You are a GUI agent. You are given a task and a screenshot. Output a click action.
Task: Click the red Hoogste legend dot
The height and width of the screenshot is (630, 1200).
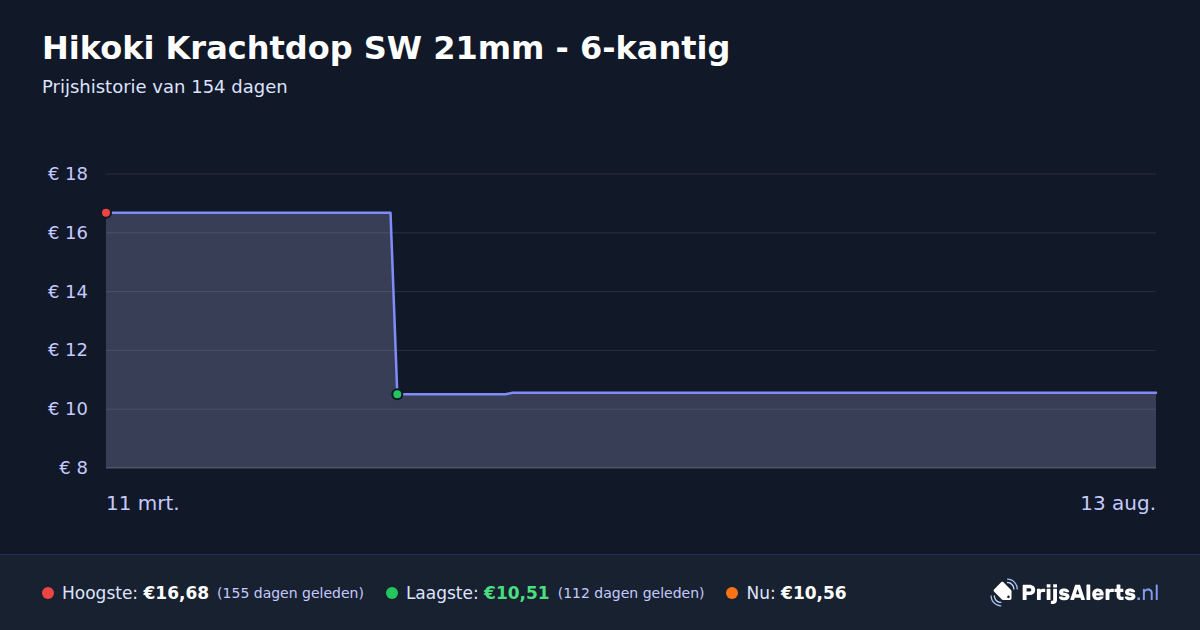(48, 593)
